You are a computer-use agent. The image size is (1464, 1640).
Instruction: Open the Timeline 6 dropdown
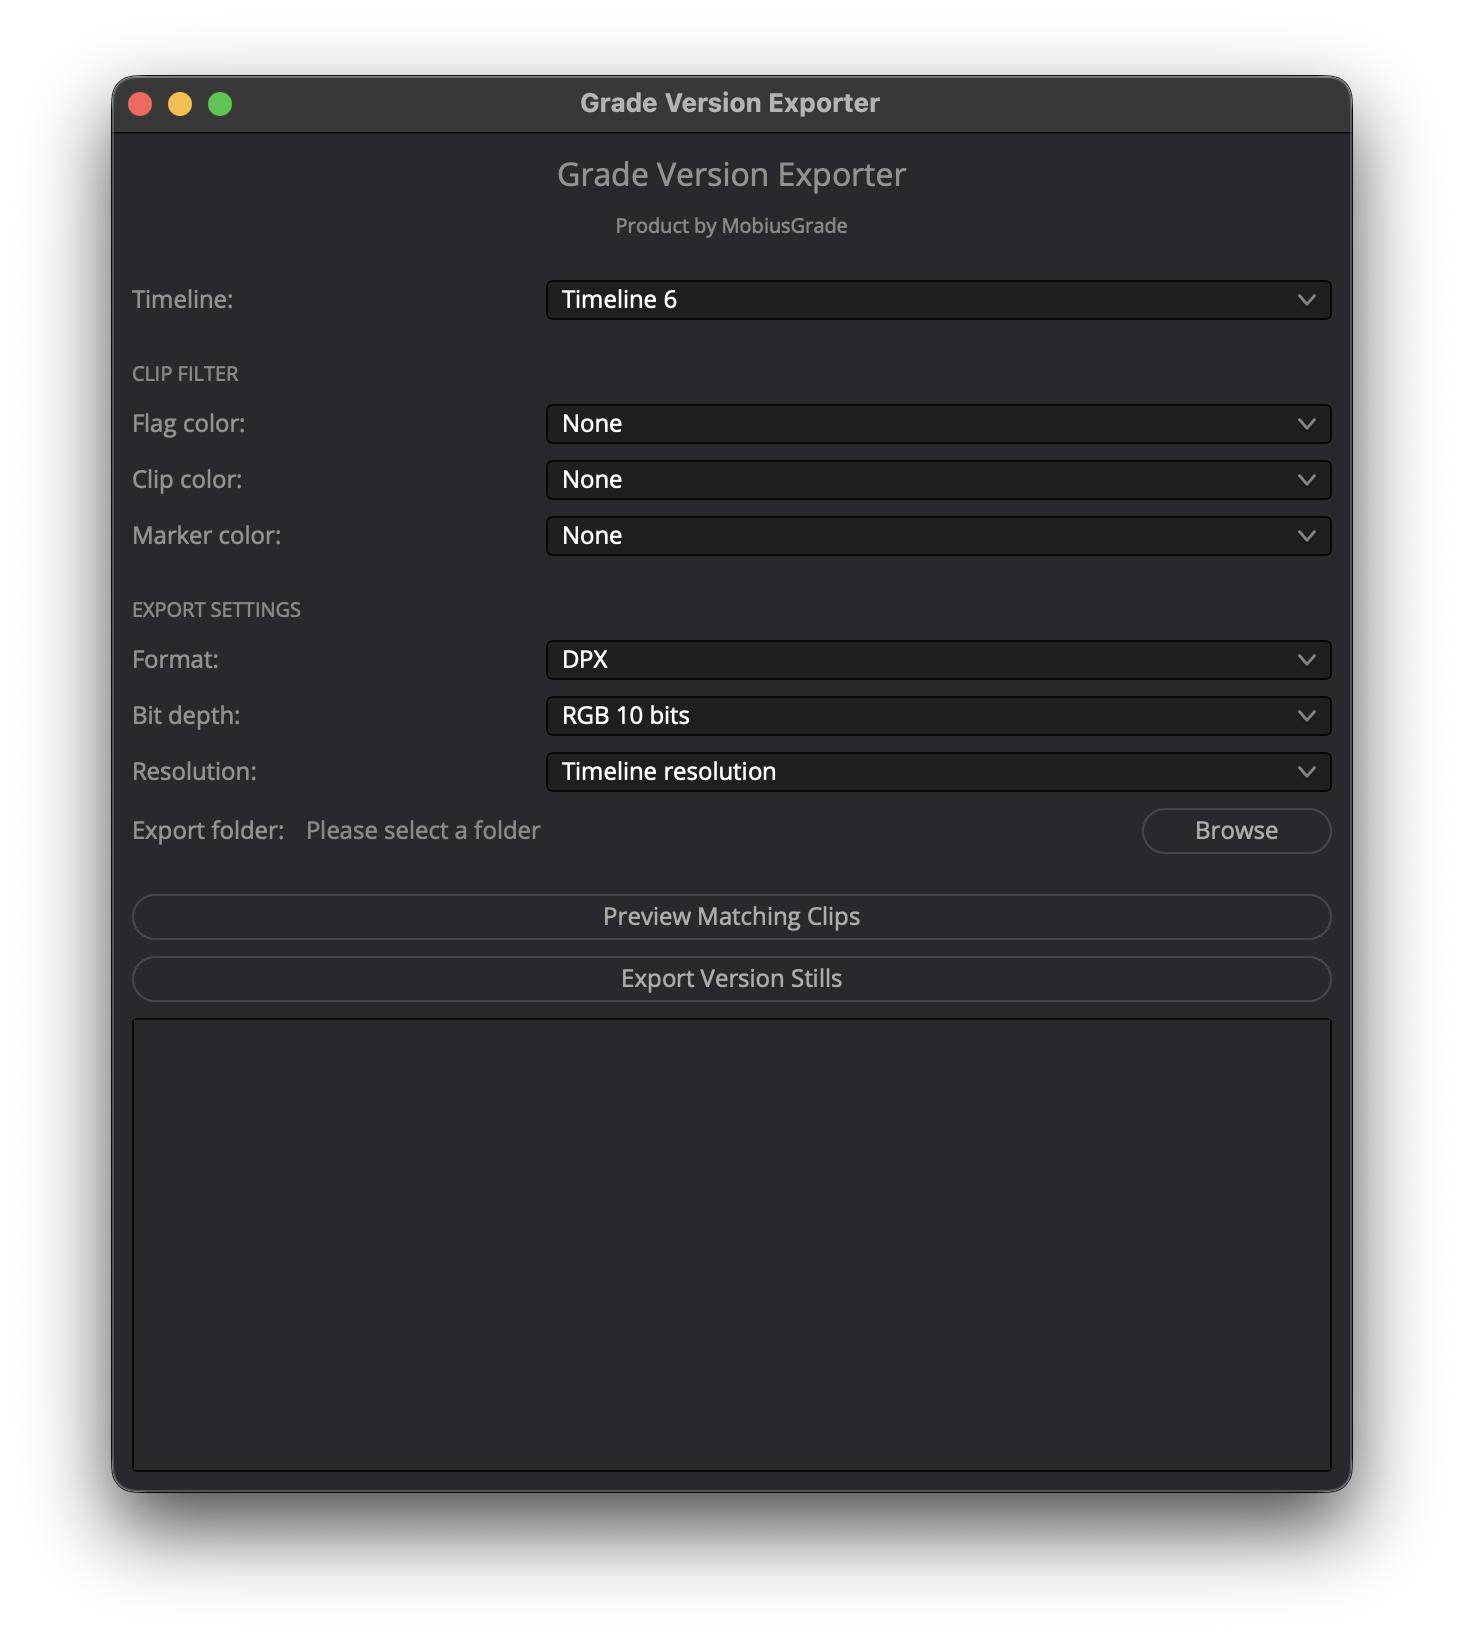pyautogui.click(x=938, y=300)
